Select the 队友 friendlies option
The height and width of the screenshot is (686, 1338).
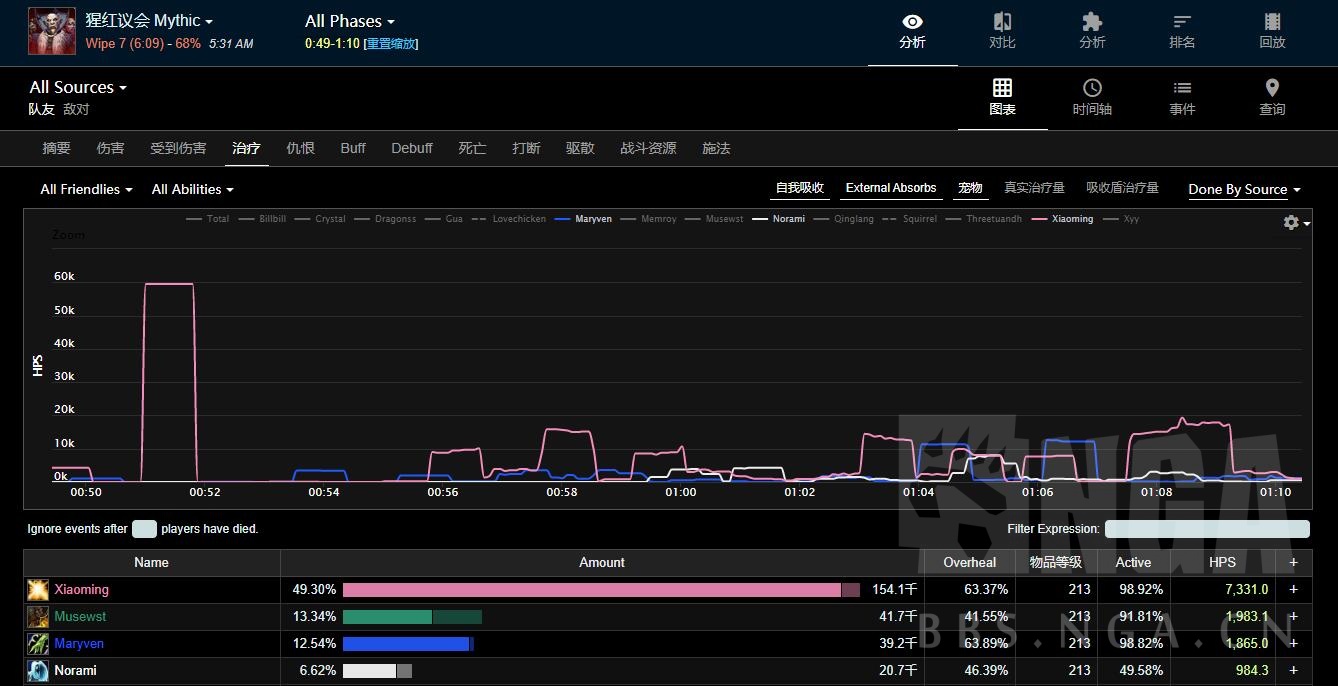point(41,109)
